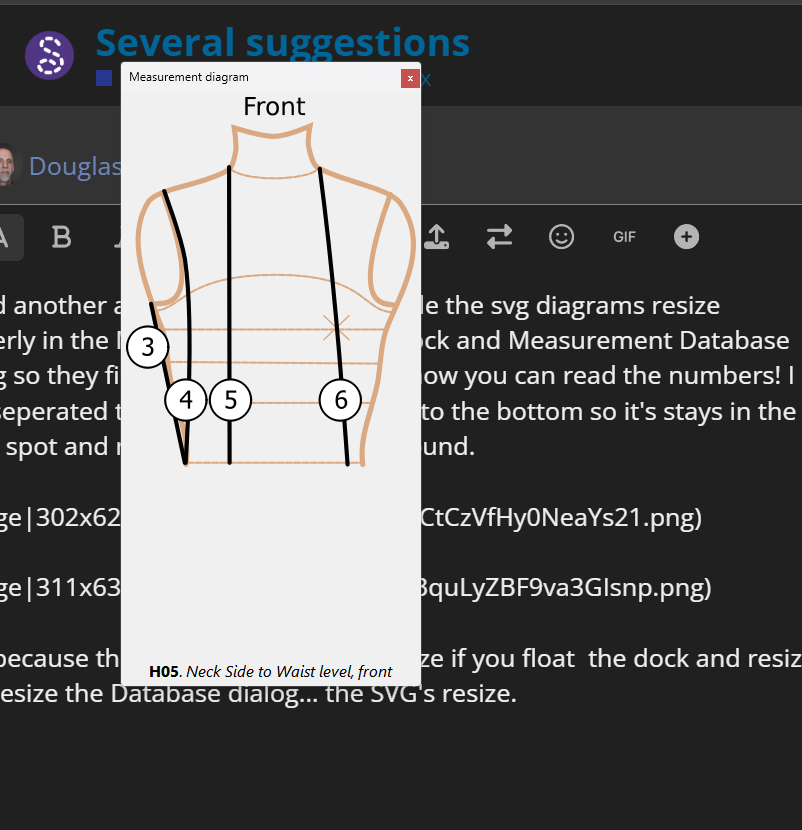Select measurement marker 3 on diagram
Viewport: 802px width, 830px height.
148,347
